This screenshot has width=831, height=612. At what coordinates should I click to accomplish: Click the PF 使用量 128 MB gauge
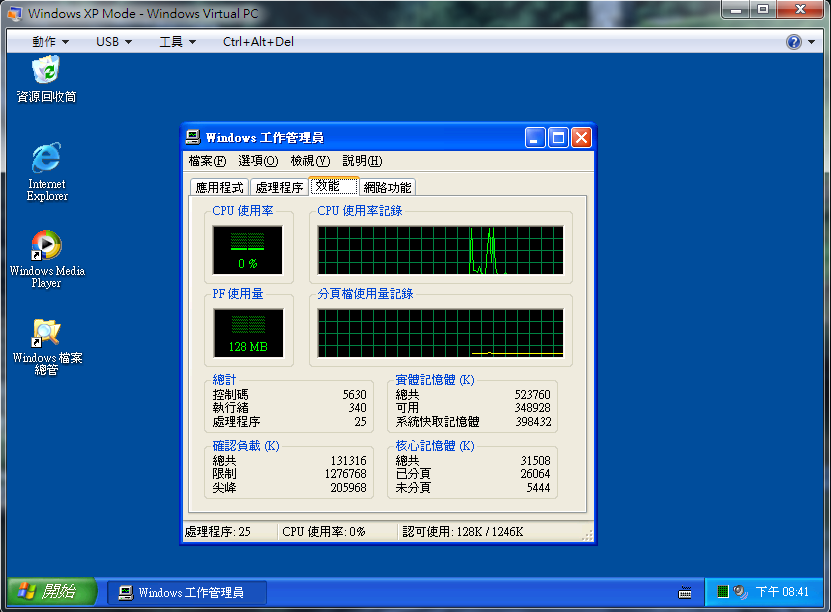coord(248,333)
